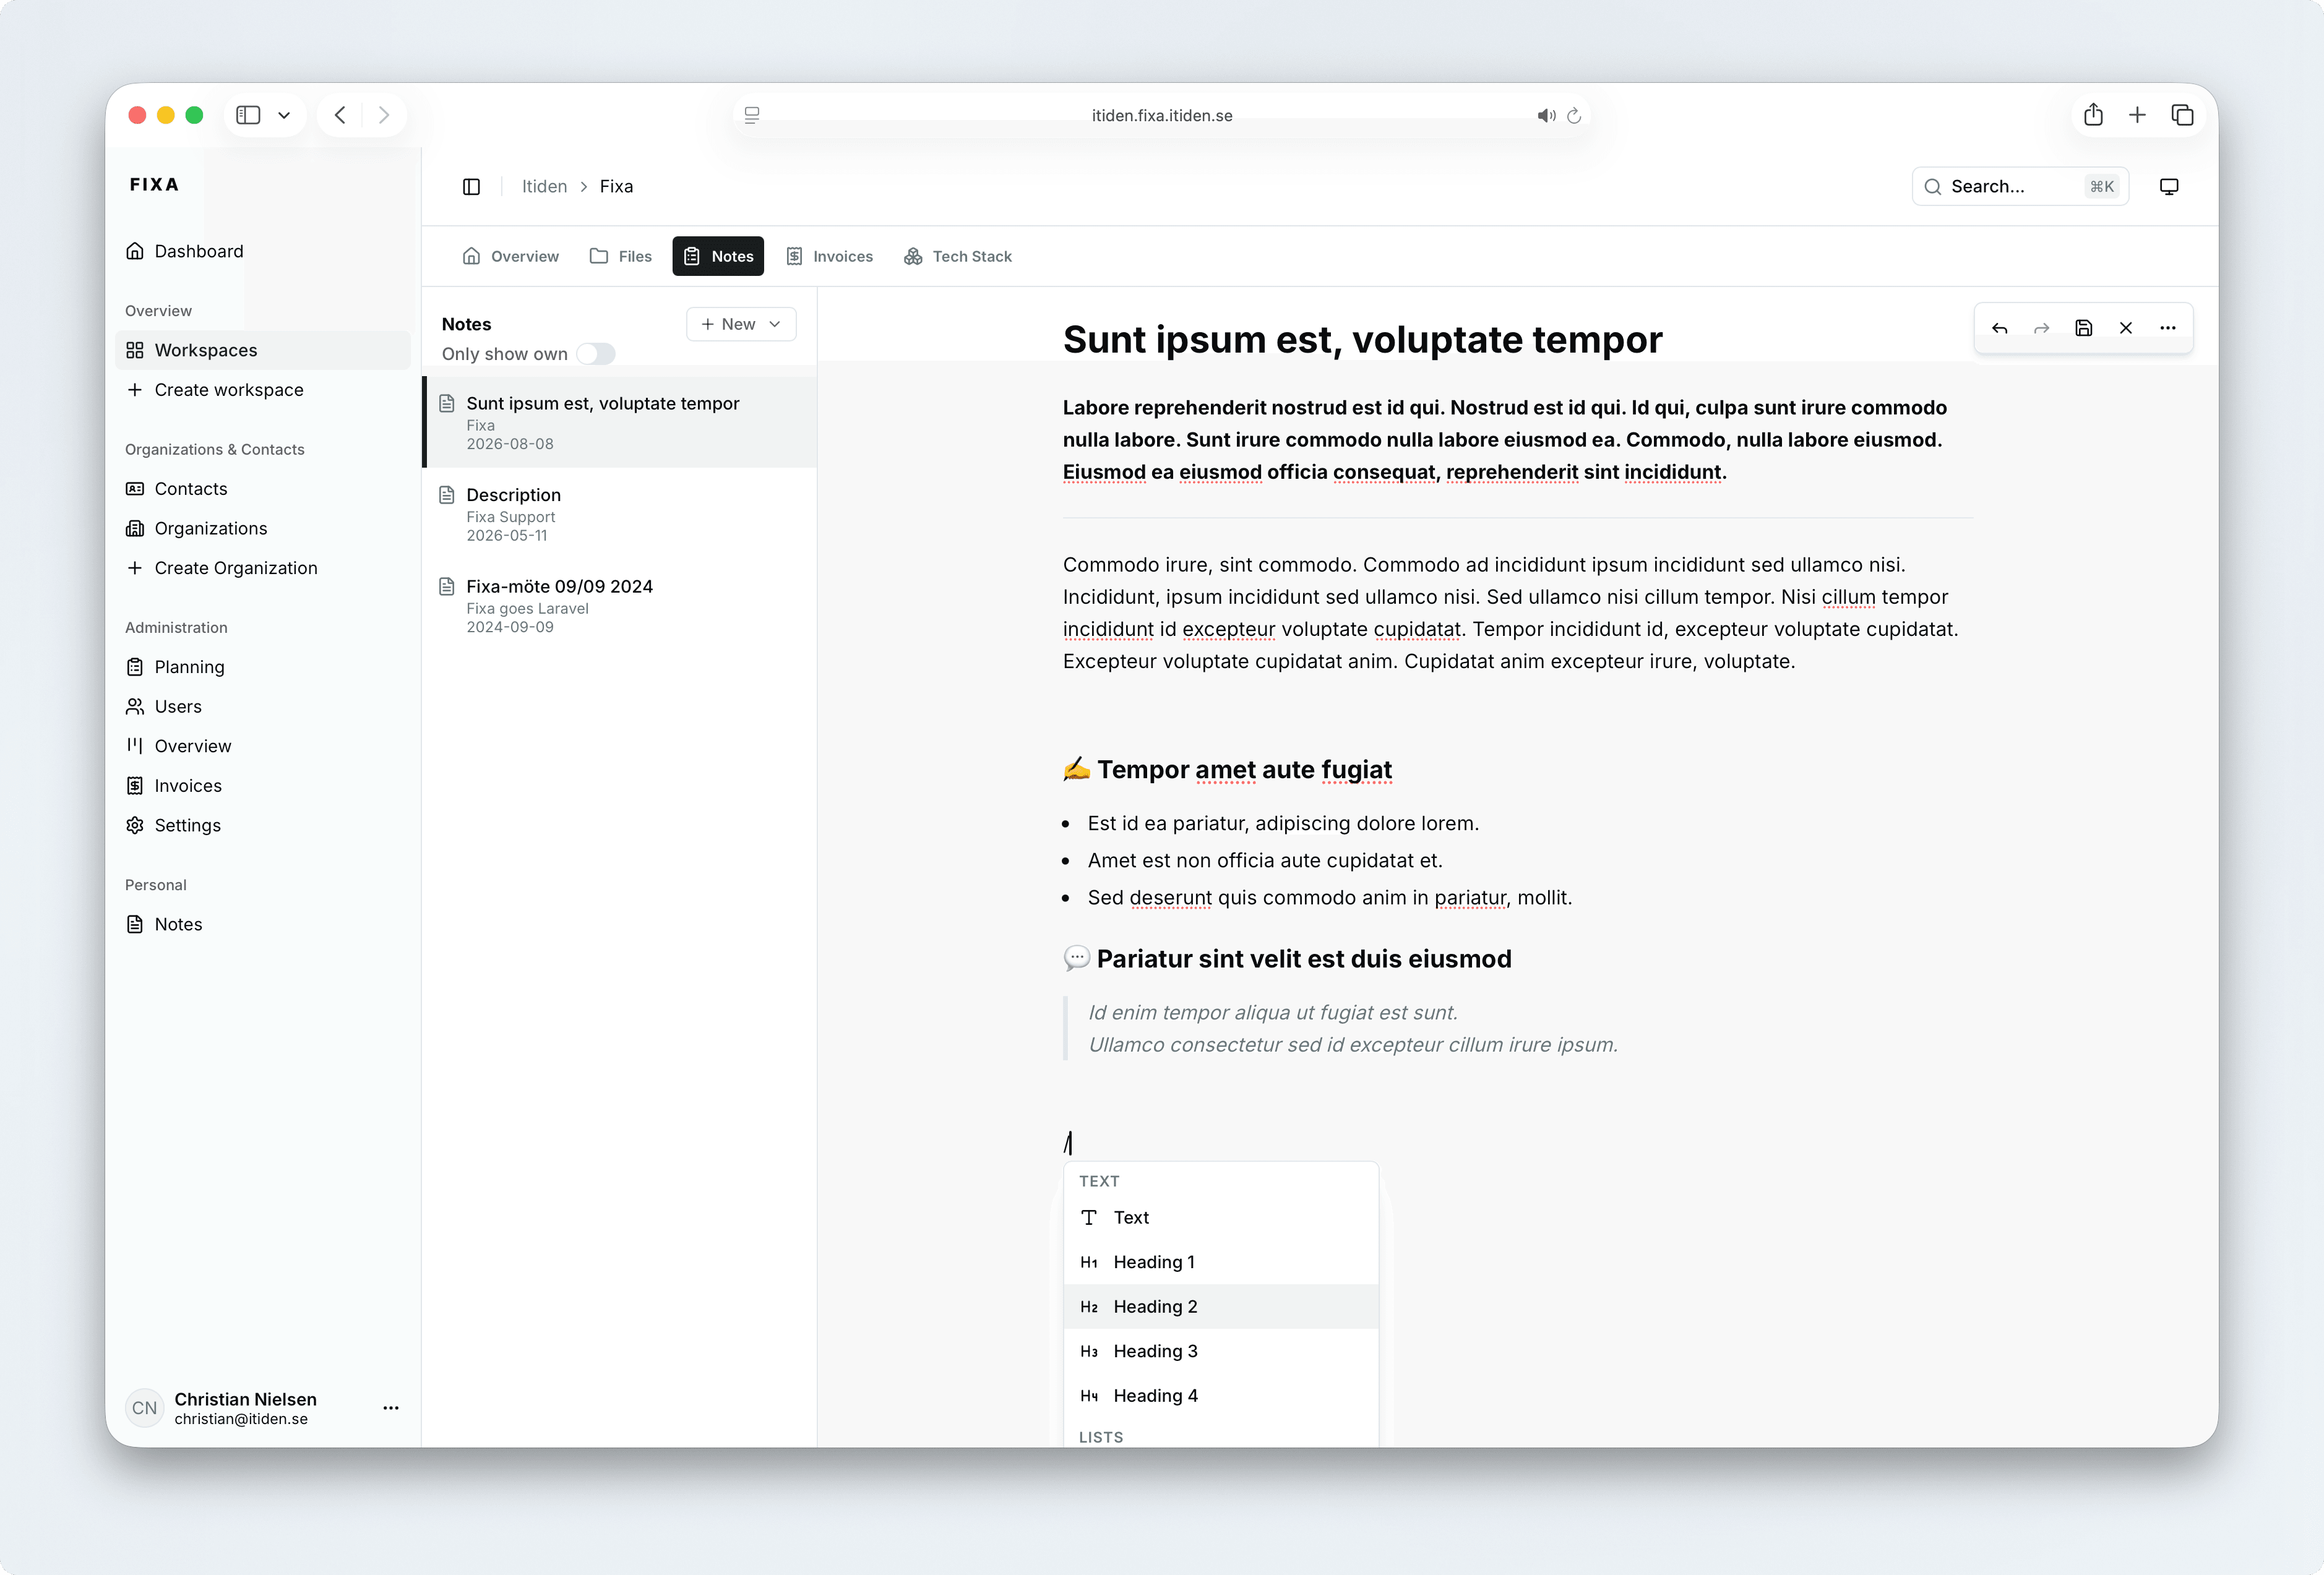Click the monitor icon beside search
2324x1575 pixels.
click(x=2169, y=187)
